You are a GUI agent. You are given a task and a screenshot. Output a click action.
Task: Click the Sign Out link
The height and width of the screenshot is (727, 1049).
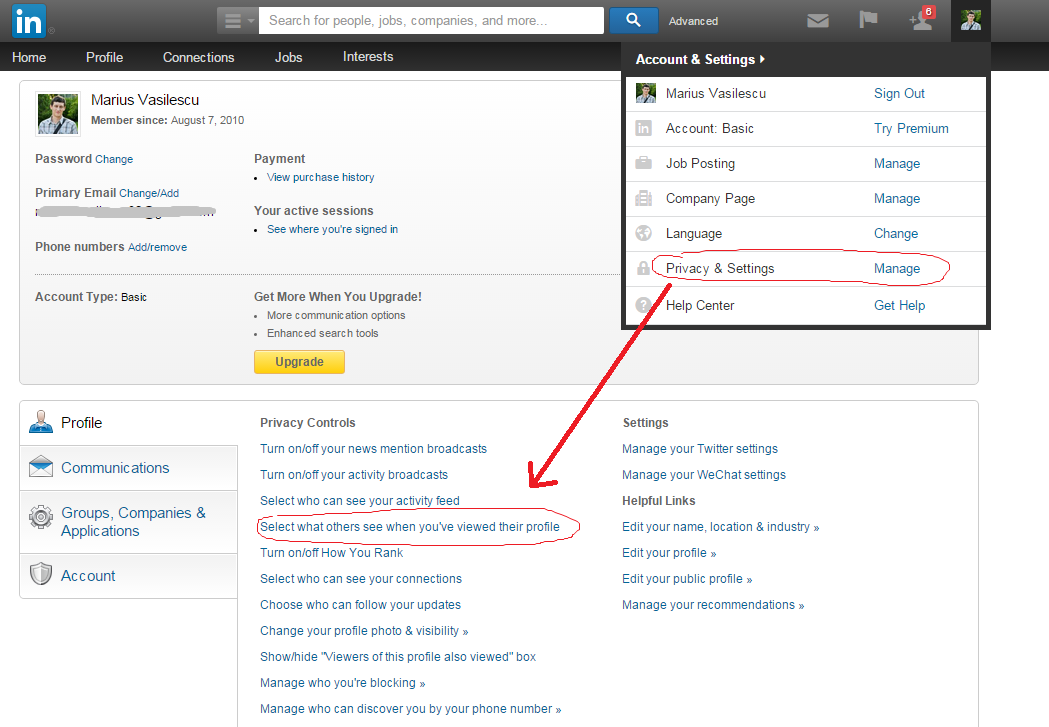[899, 94]
